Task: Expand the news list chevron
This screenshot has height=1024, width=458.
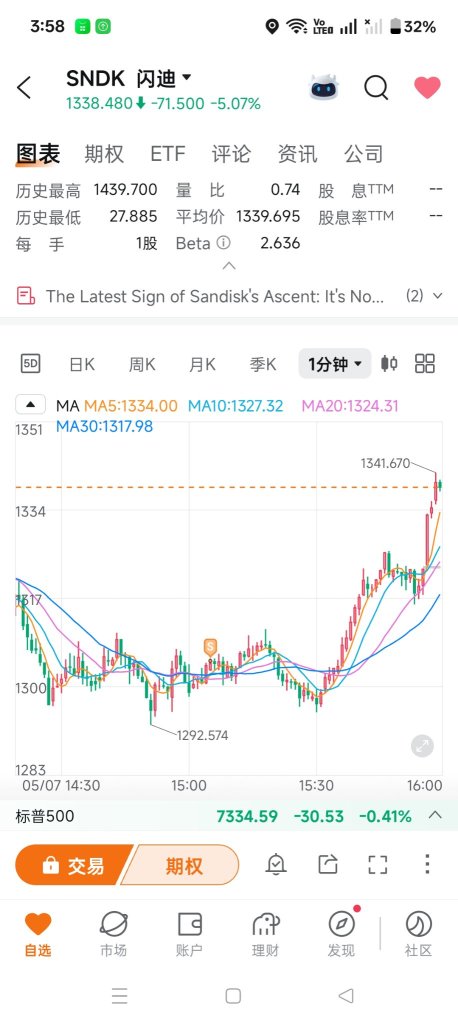Action: coord(438,296)
